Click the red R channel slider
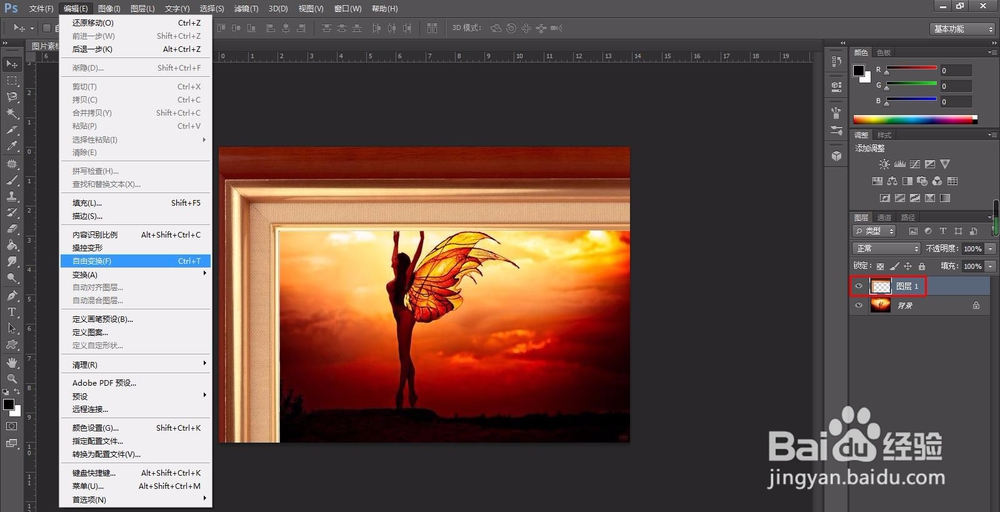Screen dimensions: 1000x512 tap(911, 68)
